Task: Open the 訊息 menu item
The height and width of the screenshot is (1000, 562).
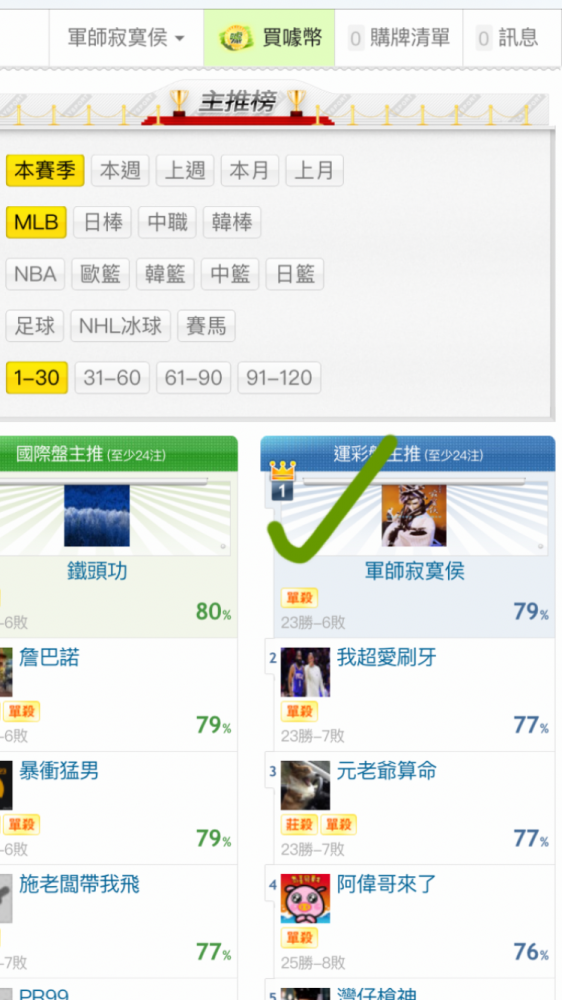Action: click(x=508, y=38)
